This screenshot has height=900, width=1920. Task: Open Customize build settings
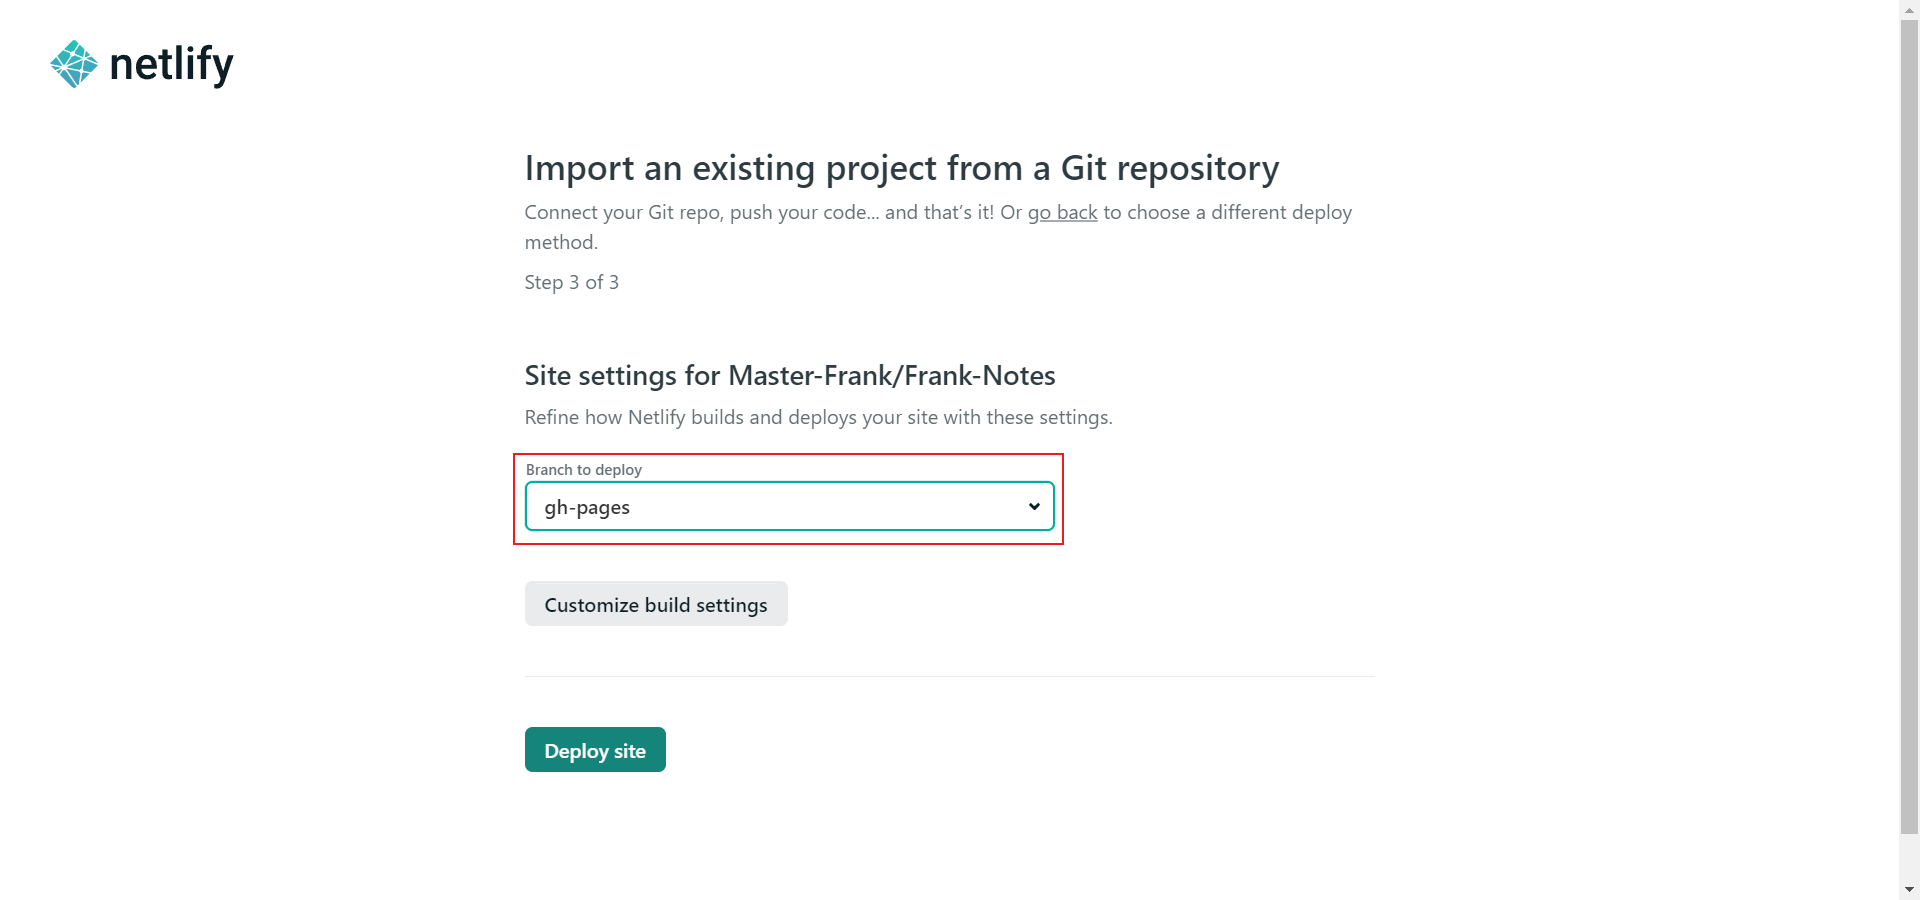click(x=656, y=604)
